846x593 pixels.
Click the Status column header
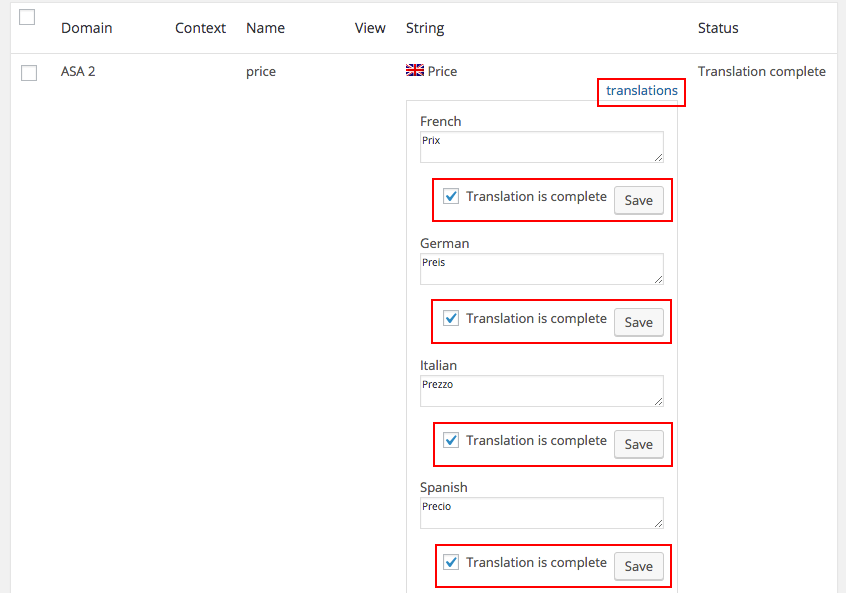tap(717, 28)
